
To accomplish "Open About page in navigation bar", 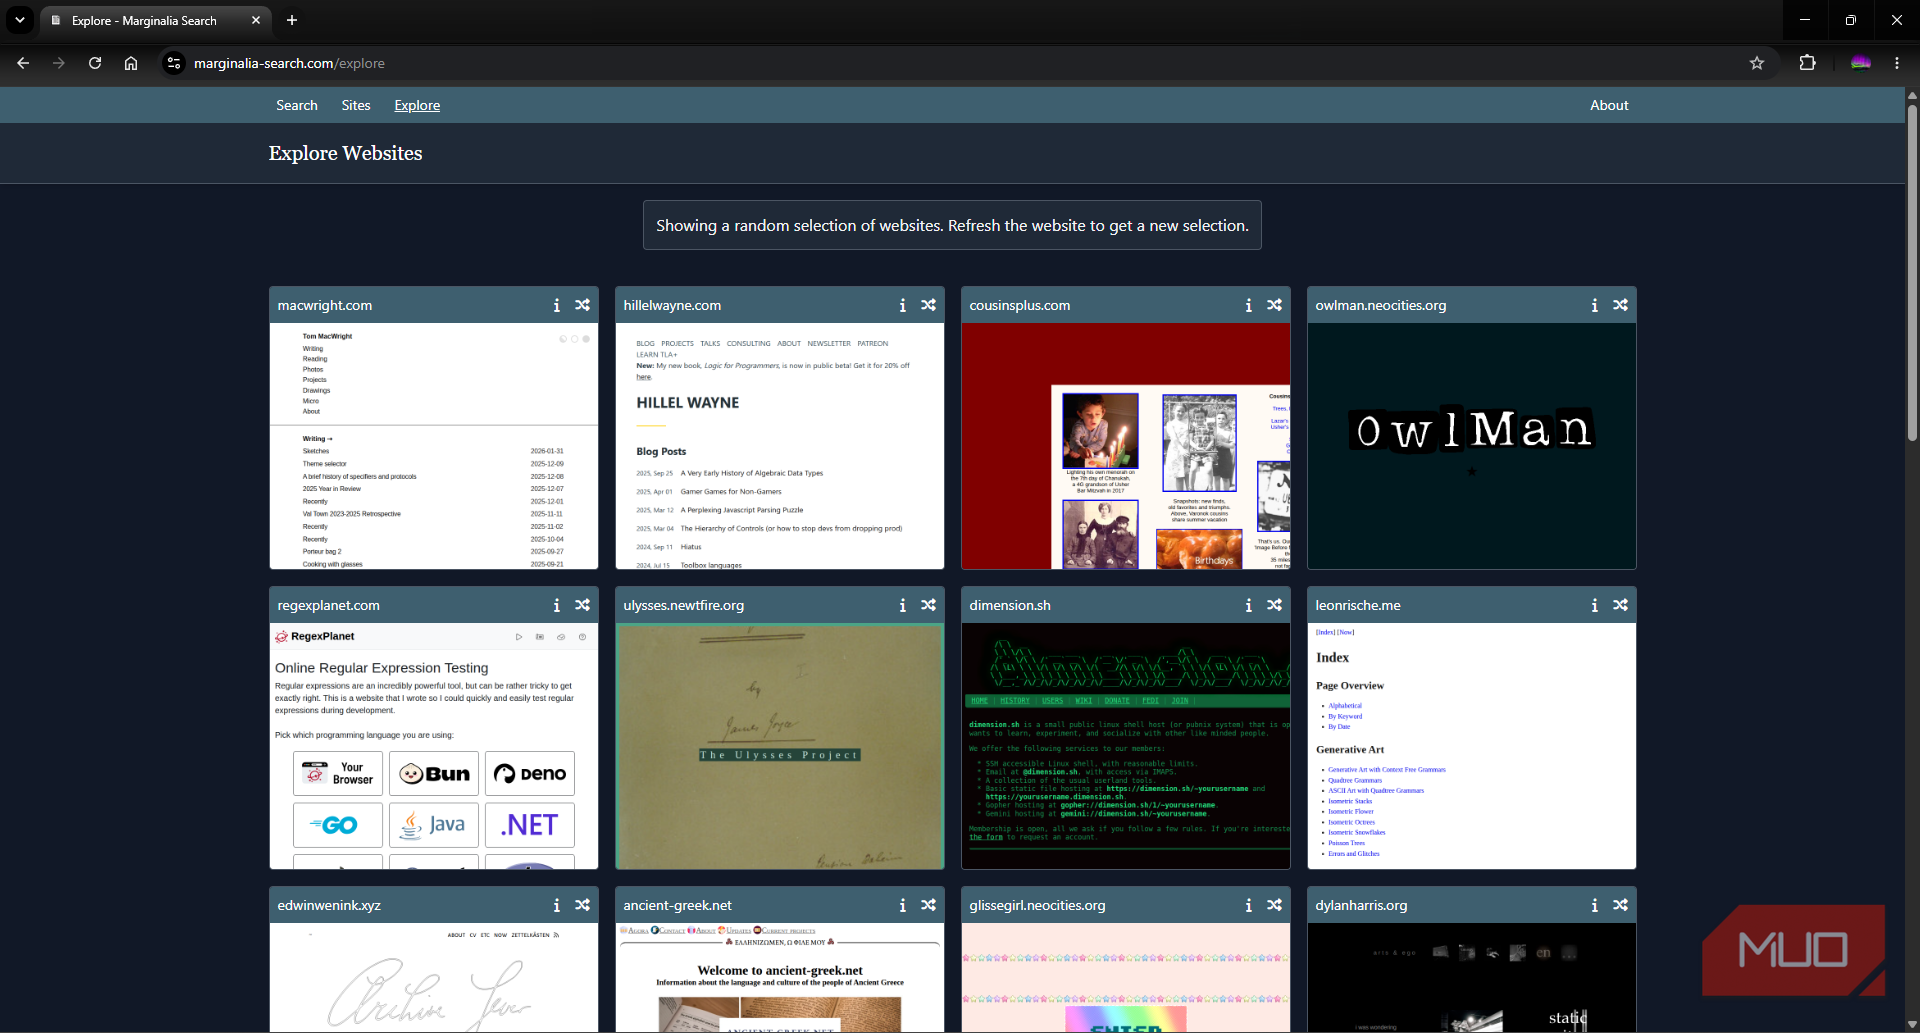I will click(1609, 105).
